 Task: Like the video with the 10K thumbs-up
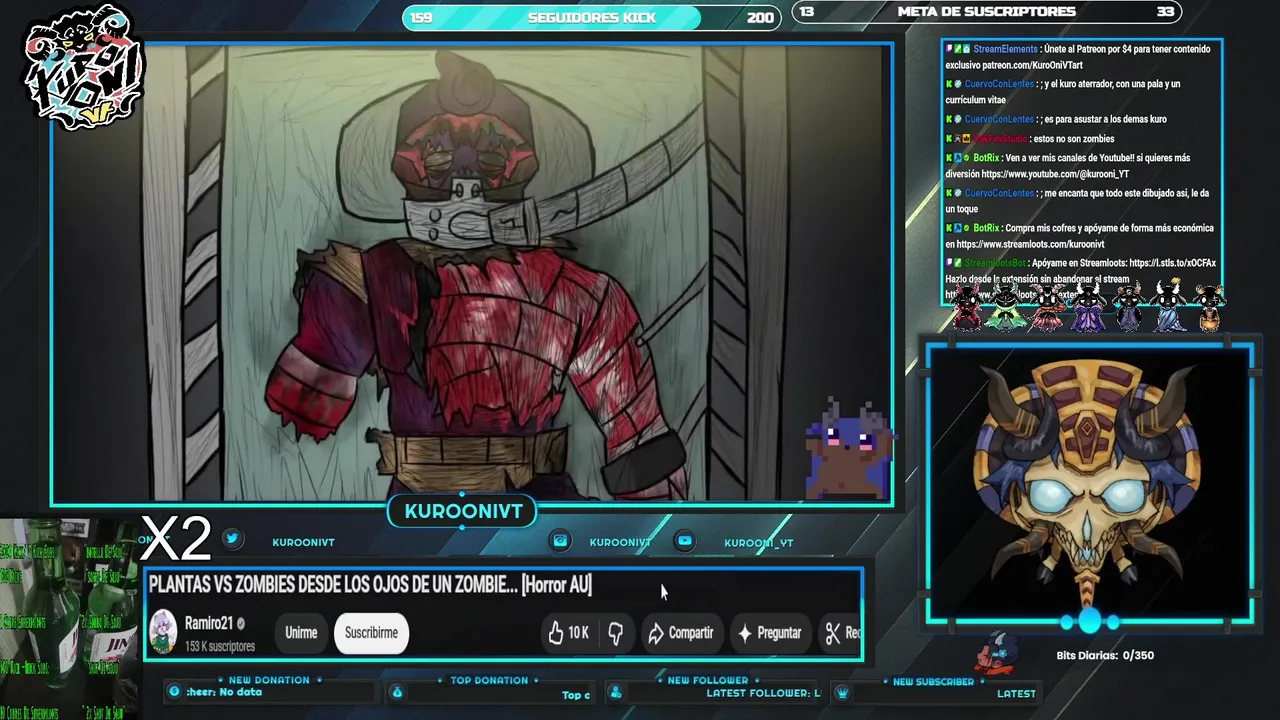567,633
